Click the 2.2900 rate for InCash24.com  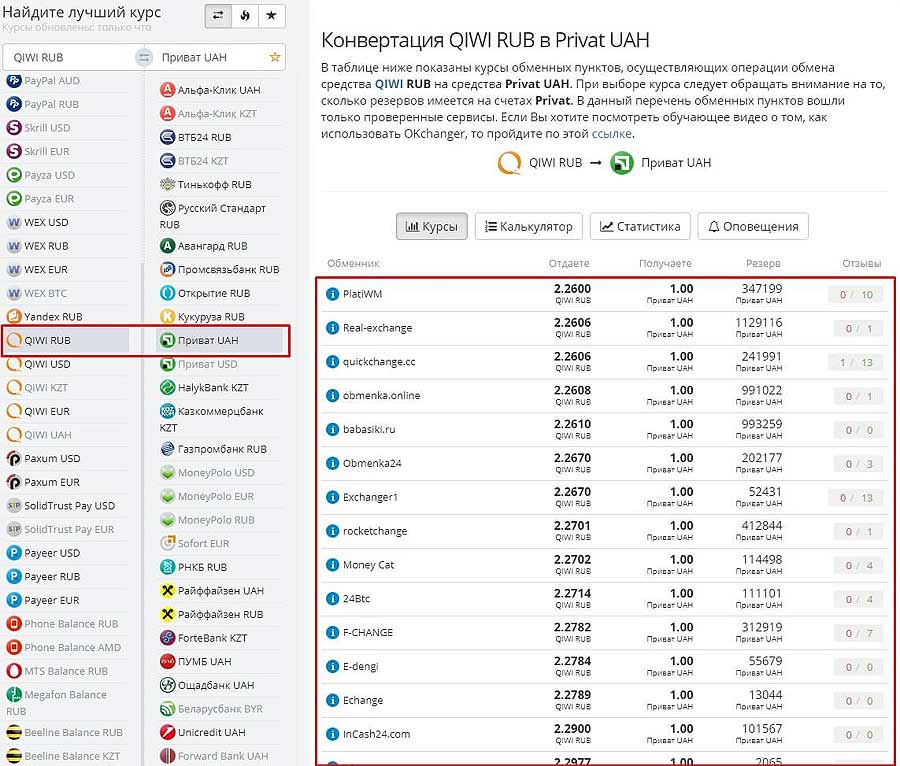click(572, 729)
